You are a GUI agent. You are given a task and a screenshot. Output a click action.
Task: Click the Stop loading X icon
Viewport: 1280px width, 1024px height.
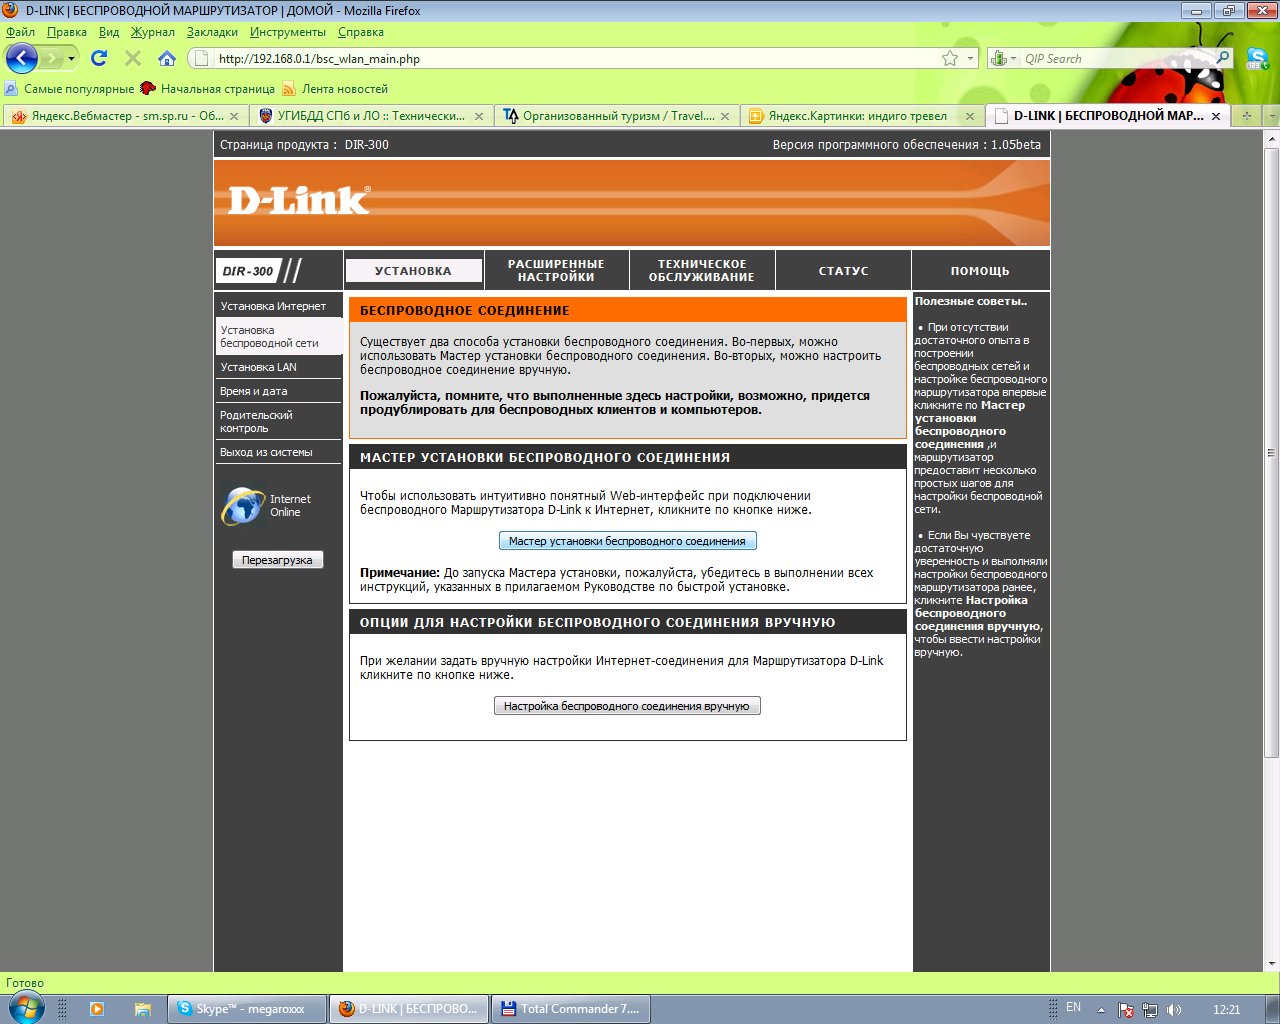click(x=132, y=58)
